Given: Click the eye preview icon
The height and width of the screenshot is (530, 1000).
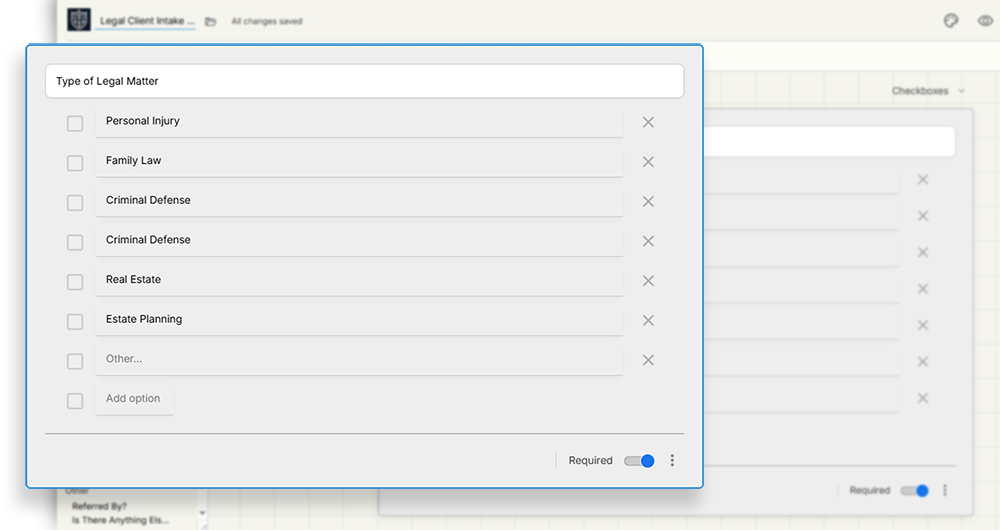Looking at the screenshot, I should (984, 20).
